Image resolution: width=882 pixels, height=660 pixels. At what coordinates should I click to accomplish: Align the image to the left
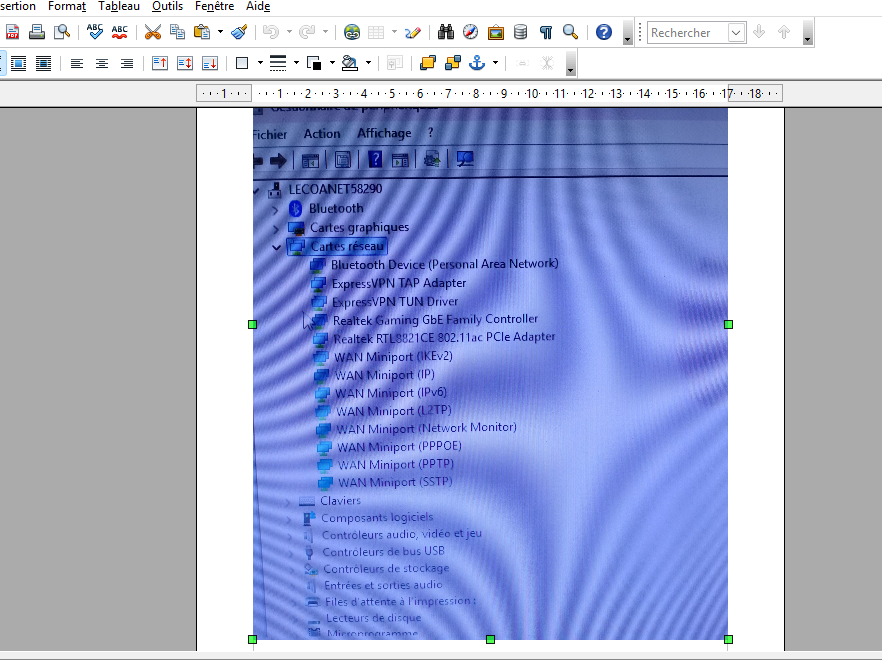76,63
